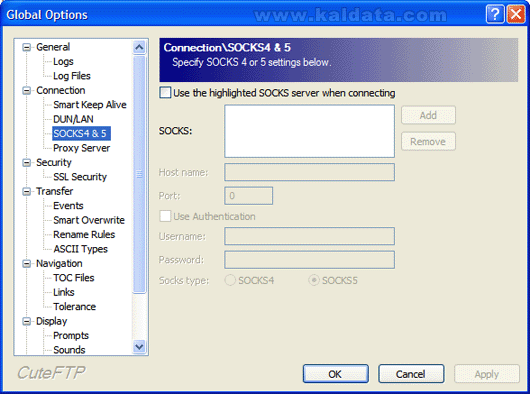Click the Transfer category label
530x394 pixels.
tap(54, 191)
